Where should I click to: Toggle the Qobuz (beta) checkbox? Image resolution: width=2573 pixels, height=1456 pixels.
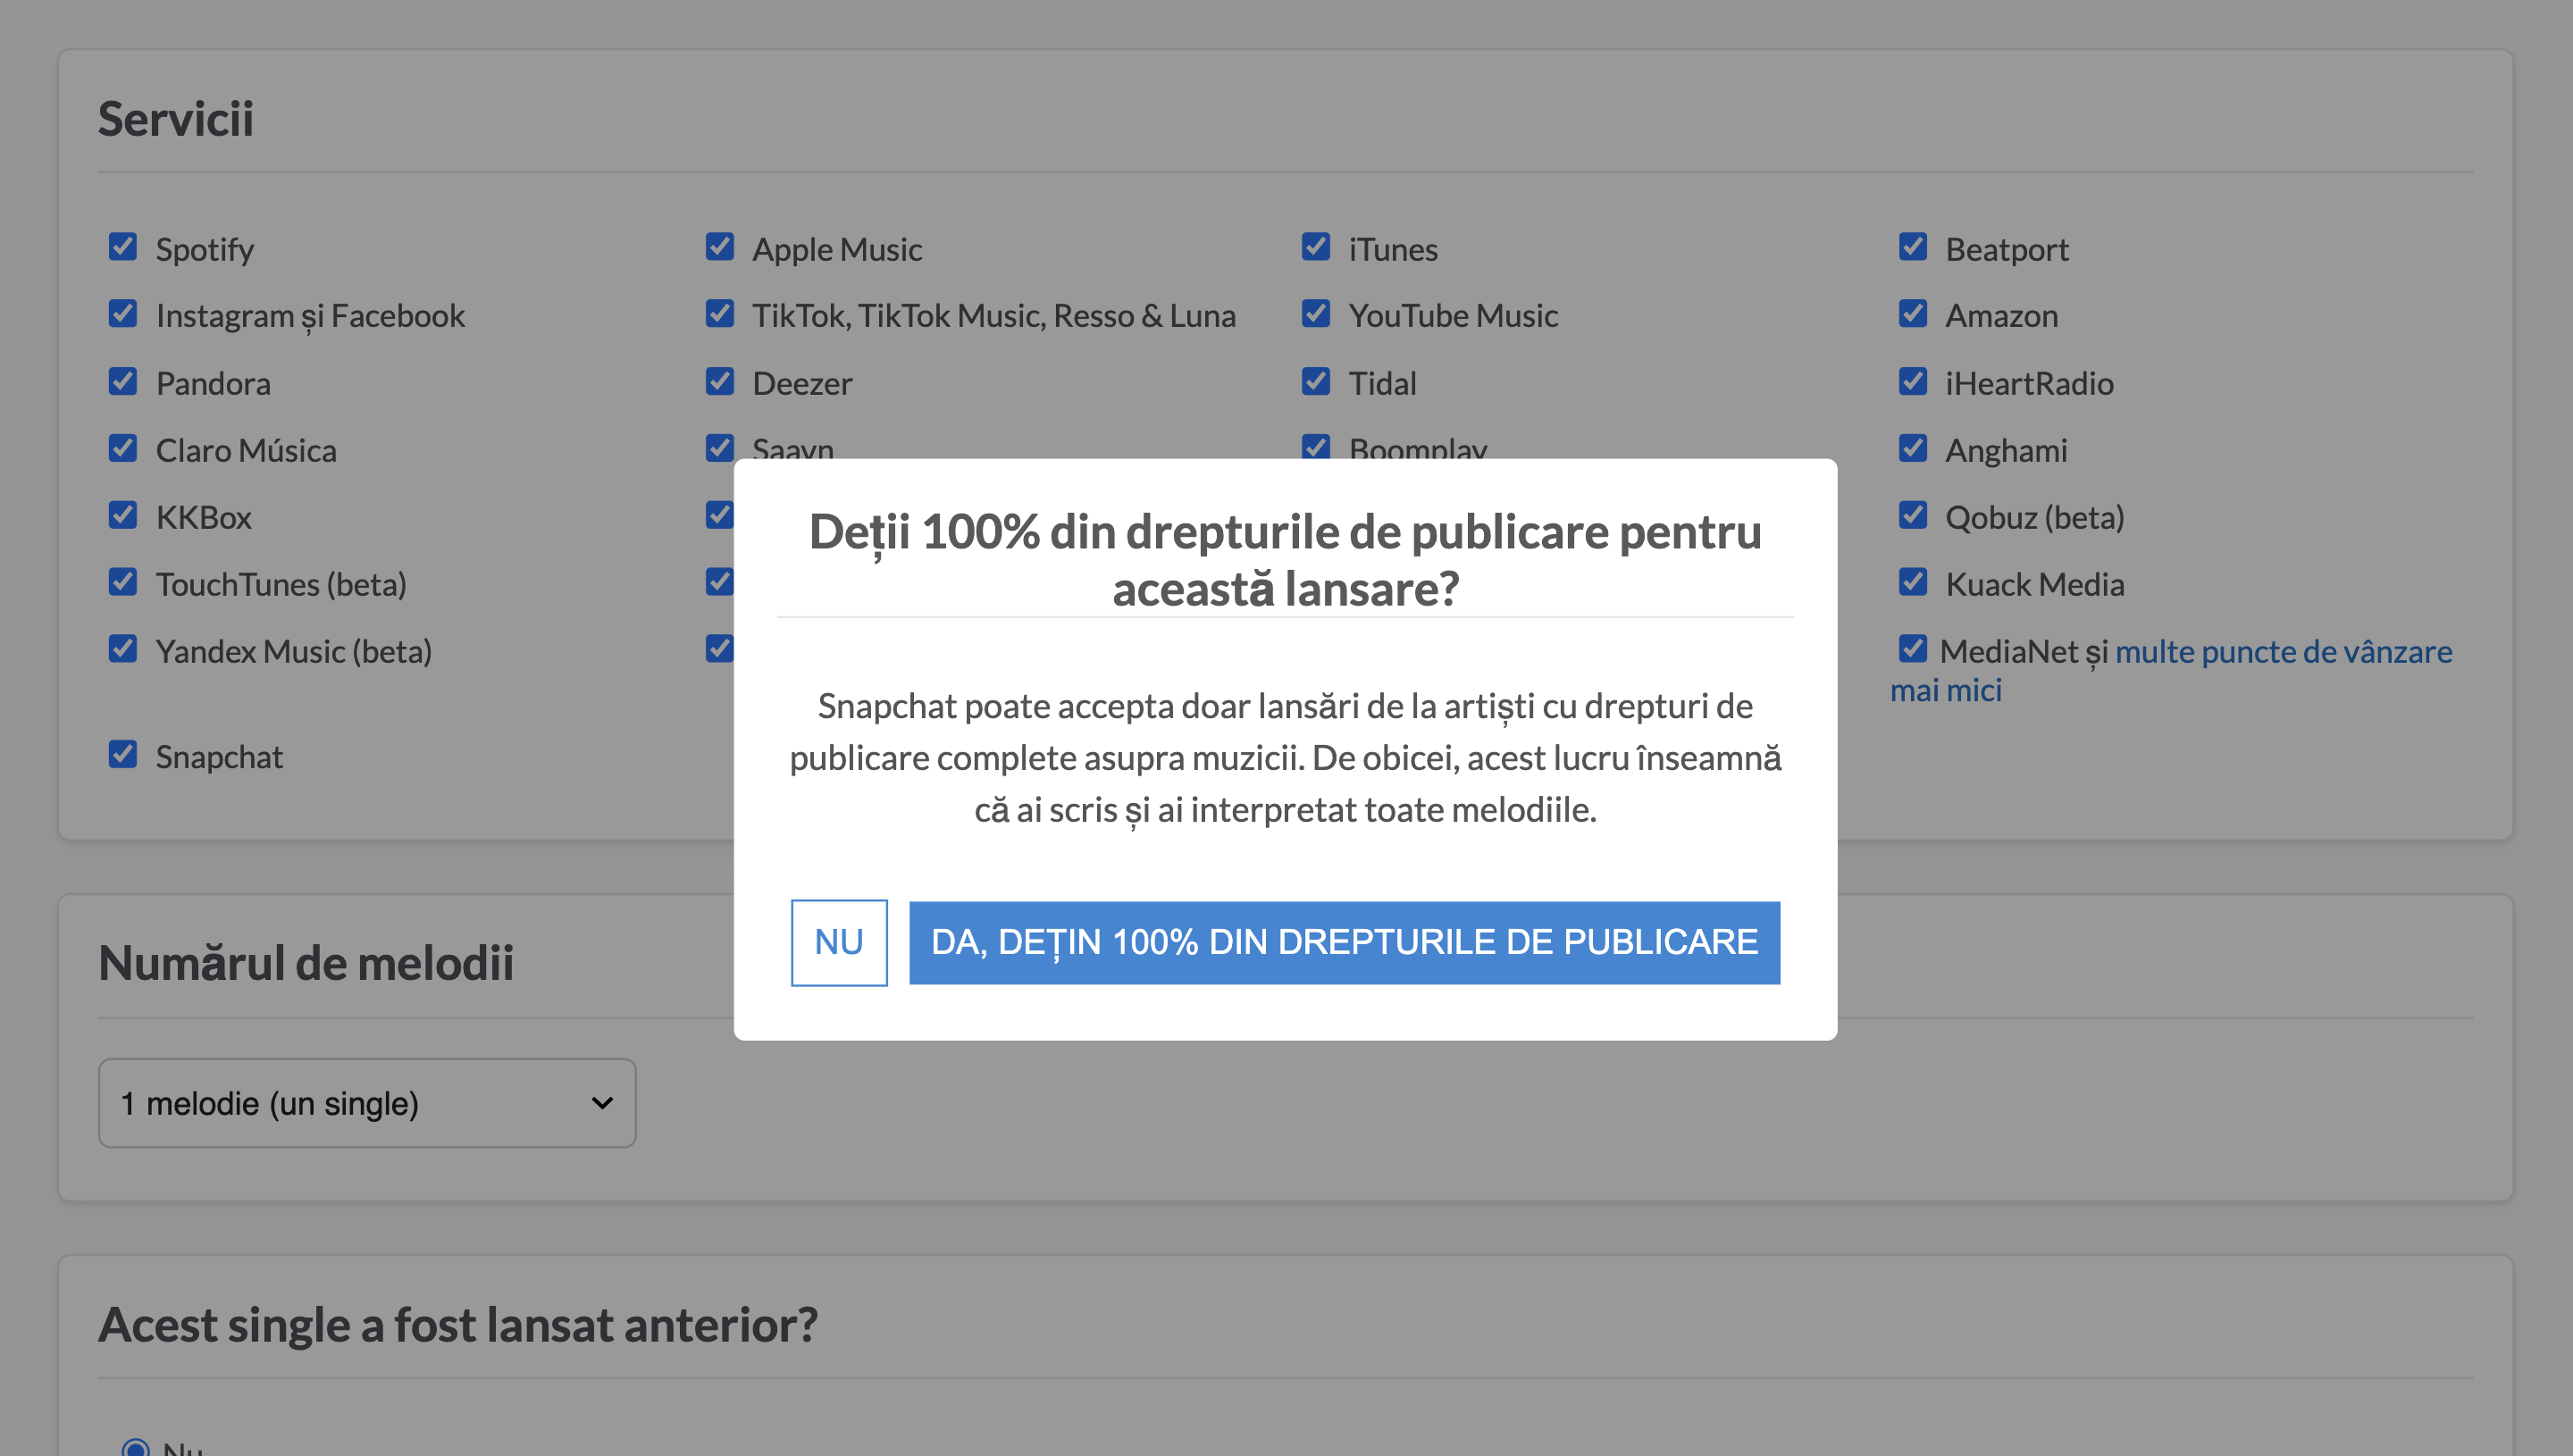(1913, 515)
